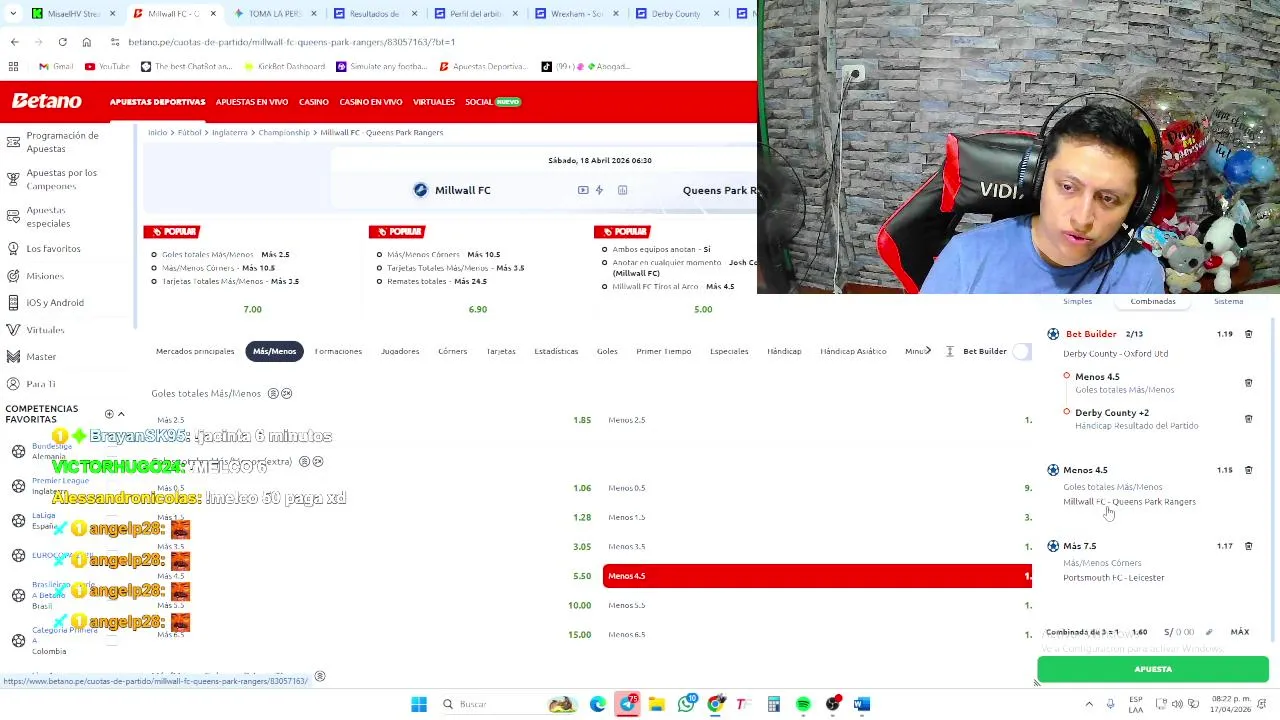
Task: Click the add icon in Competencias Favoritas
Action: 109,414
